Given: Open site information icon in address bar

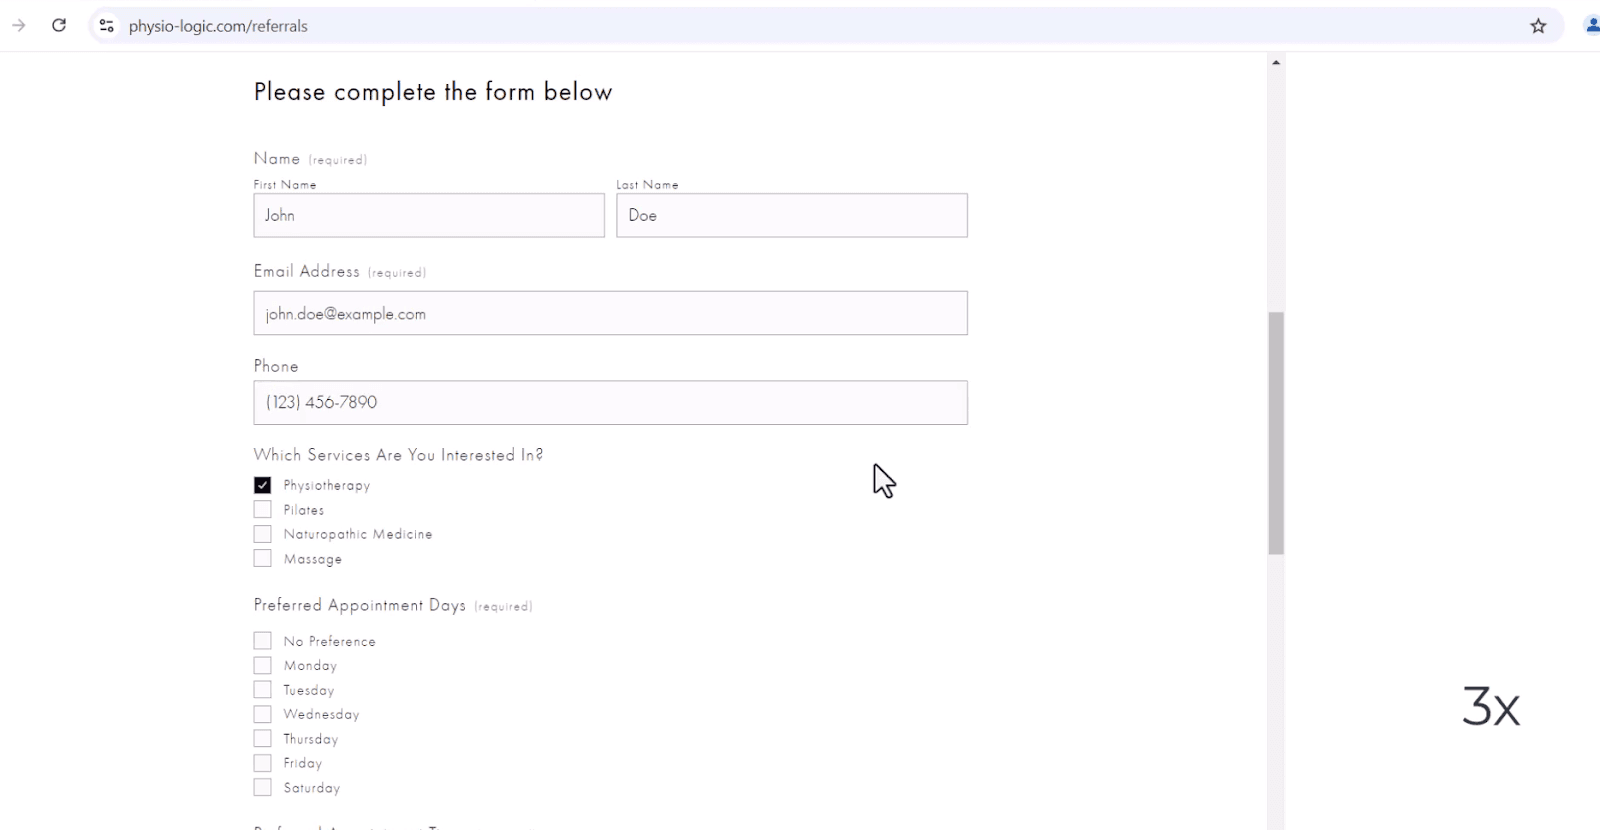Looking at the screenshot, I should (107, 26).
